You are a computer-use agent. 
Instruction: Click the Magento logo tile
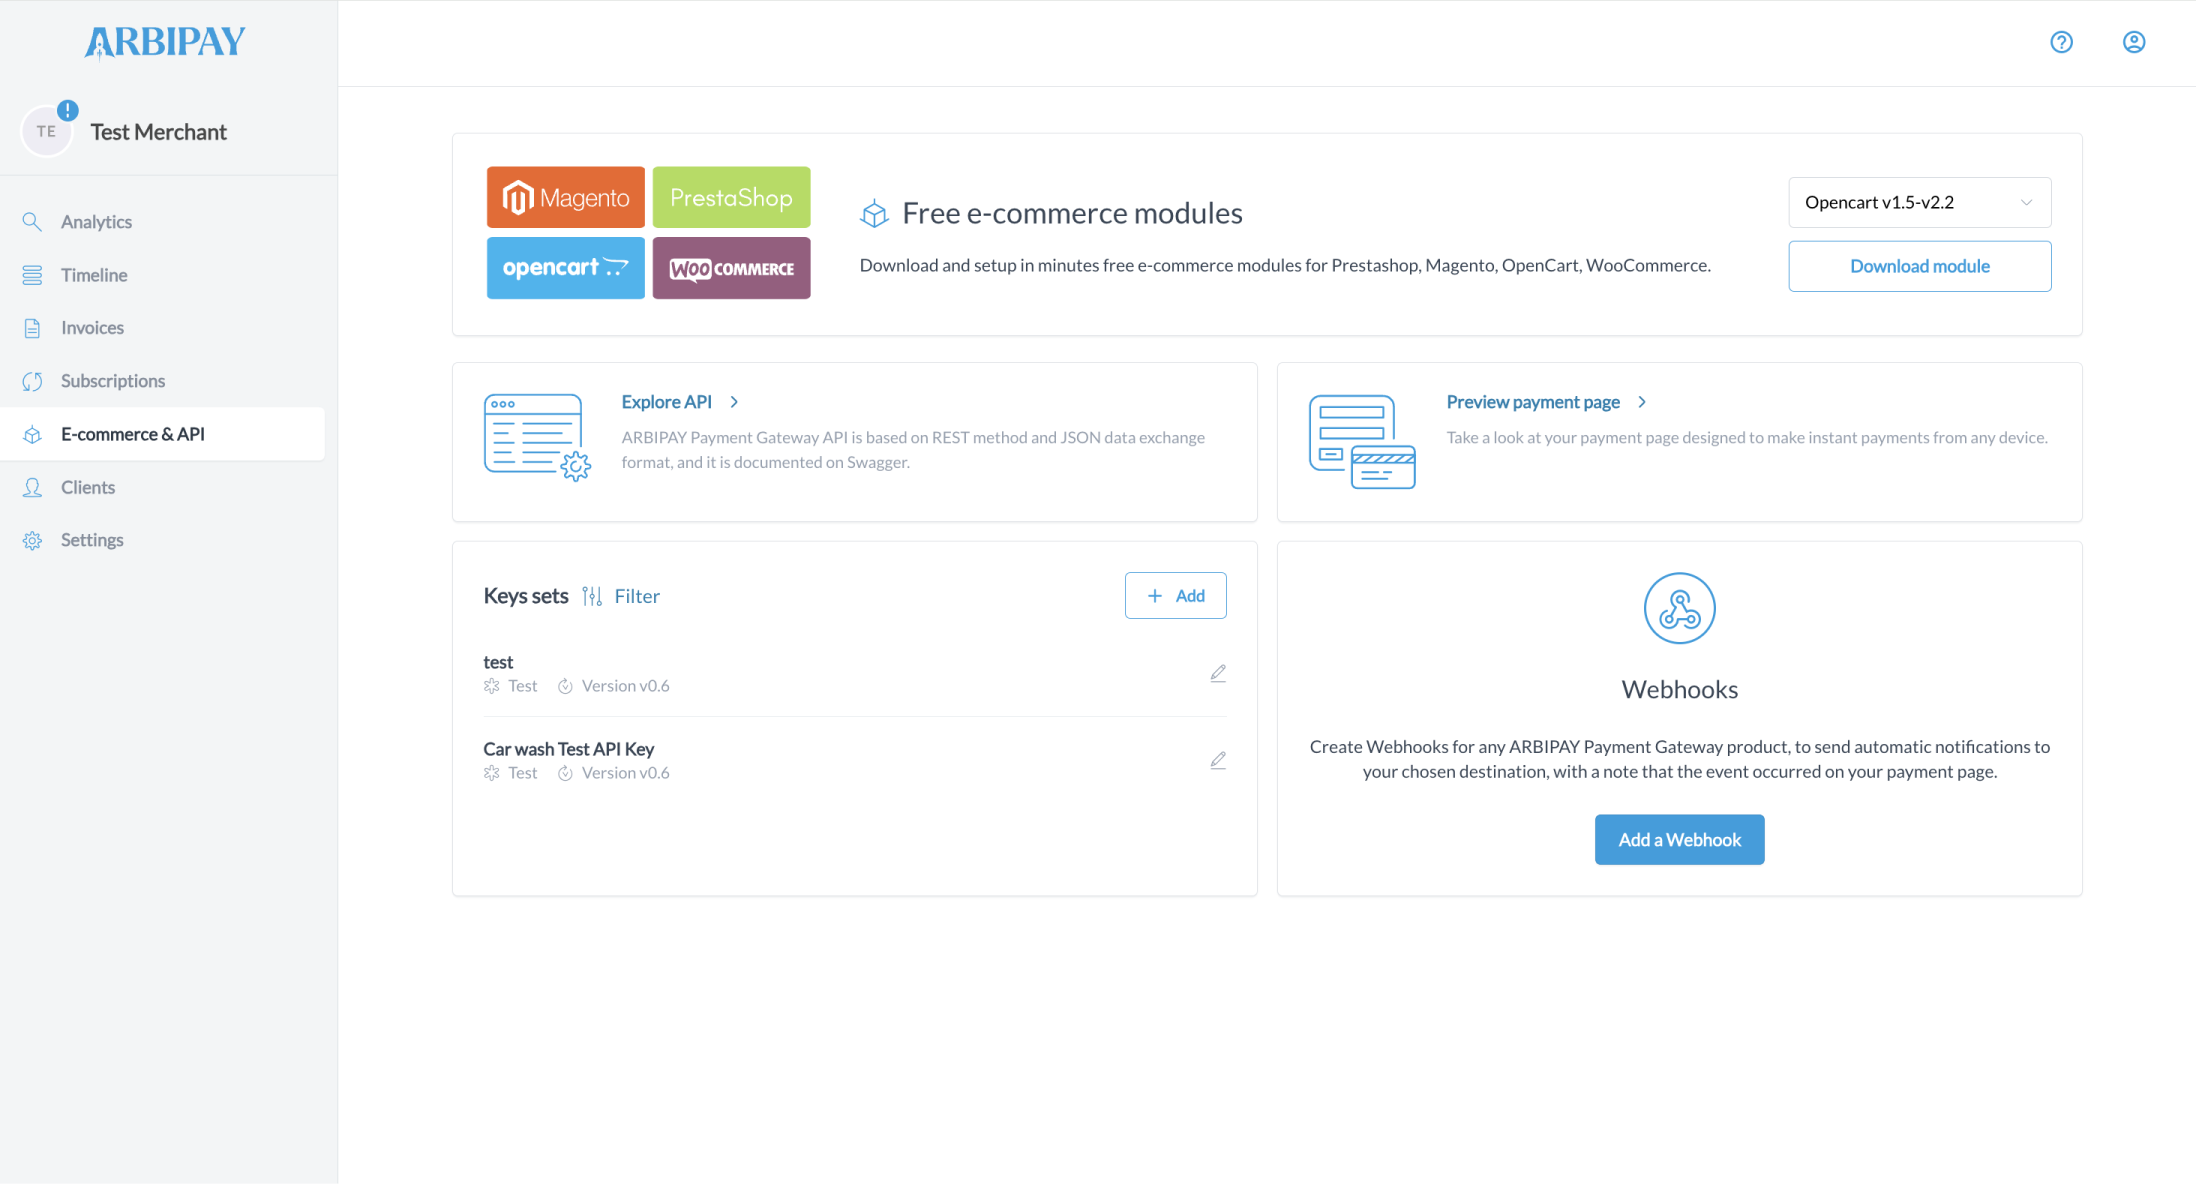566,197
